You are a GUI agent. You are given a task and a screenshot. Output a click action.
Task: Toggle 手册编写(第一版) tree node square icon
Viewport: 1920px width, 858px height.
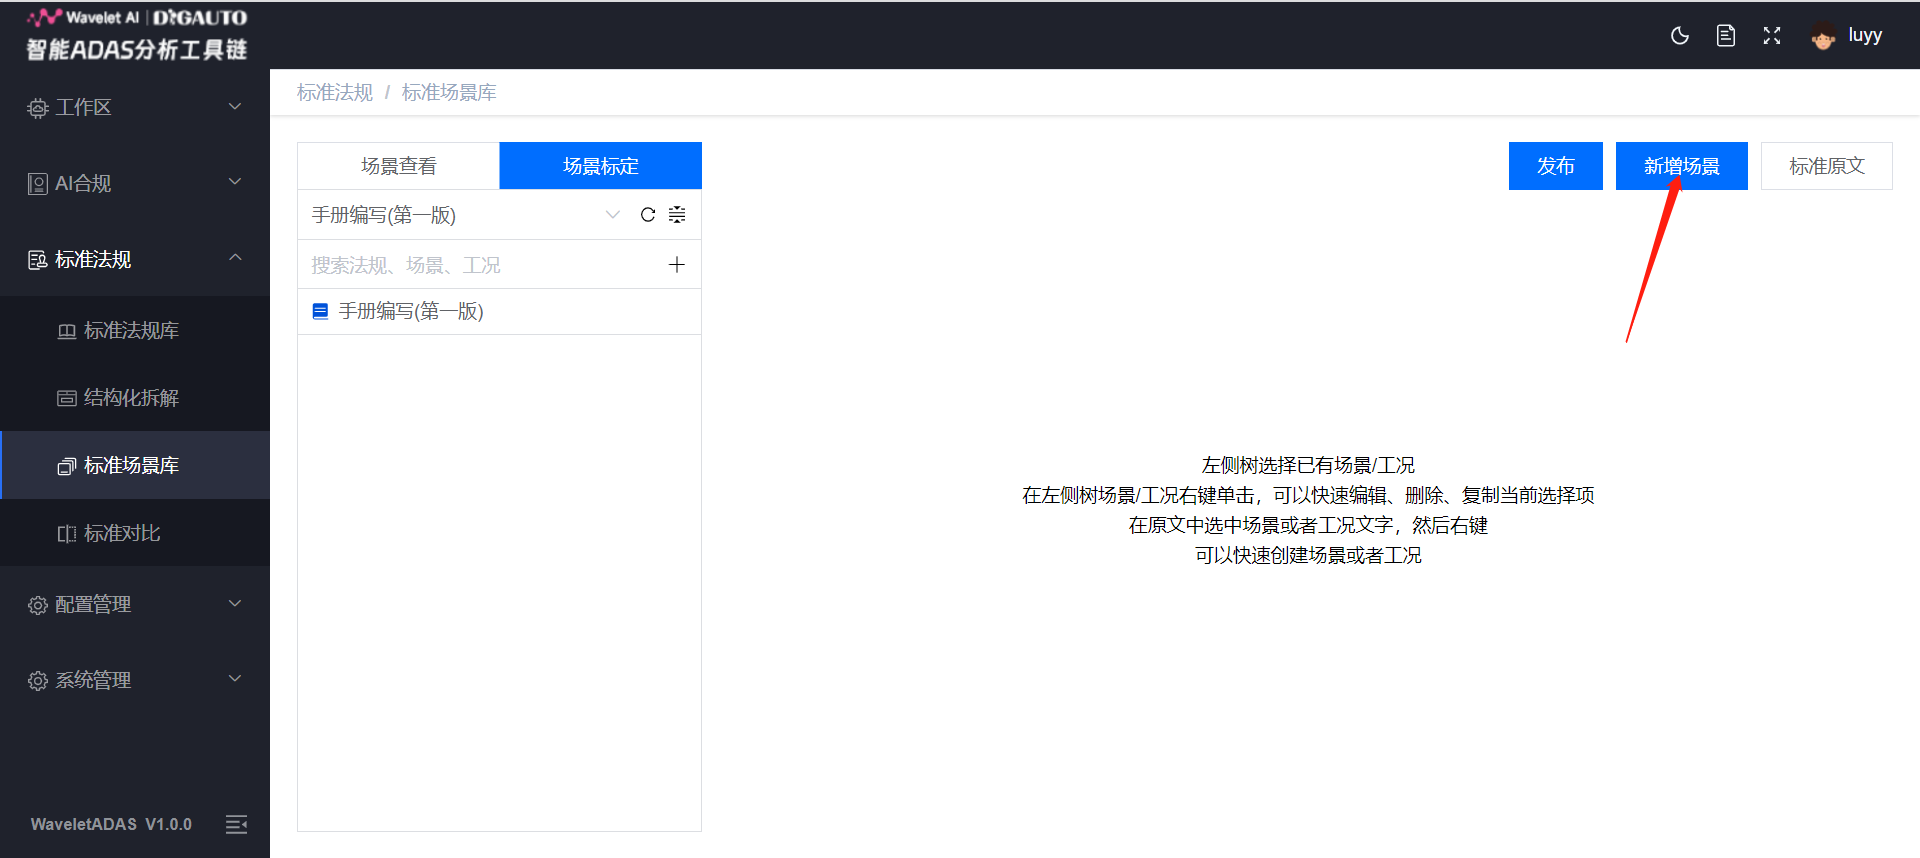(x=320, y=311)
